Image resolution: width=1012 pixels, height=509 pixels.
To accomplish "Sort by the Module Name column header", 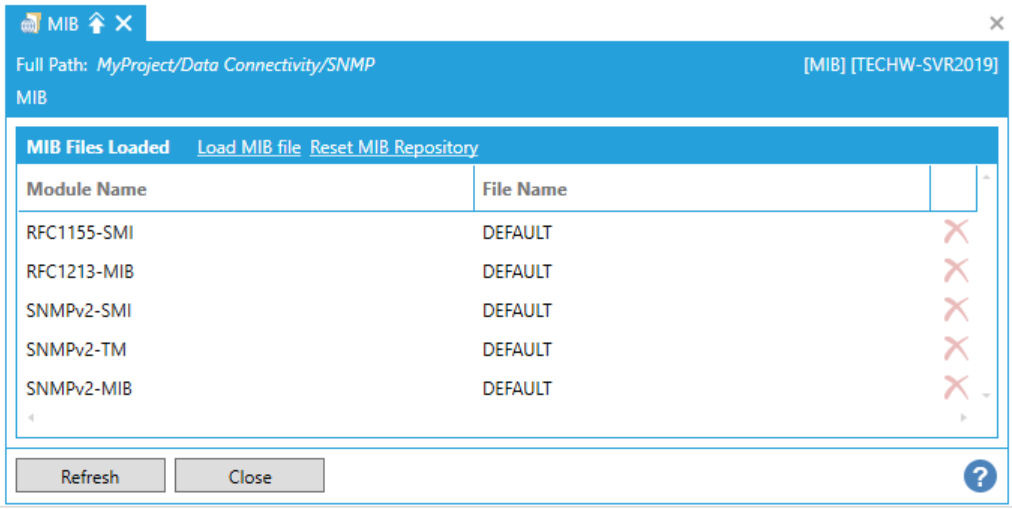I will coord(87,189).
